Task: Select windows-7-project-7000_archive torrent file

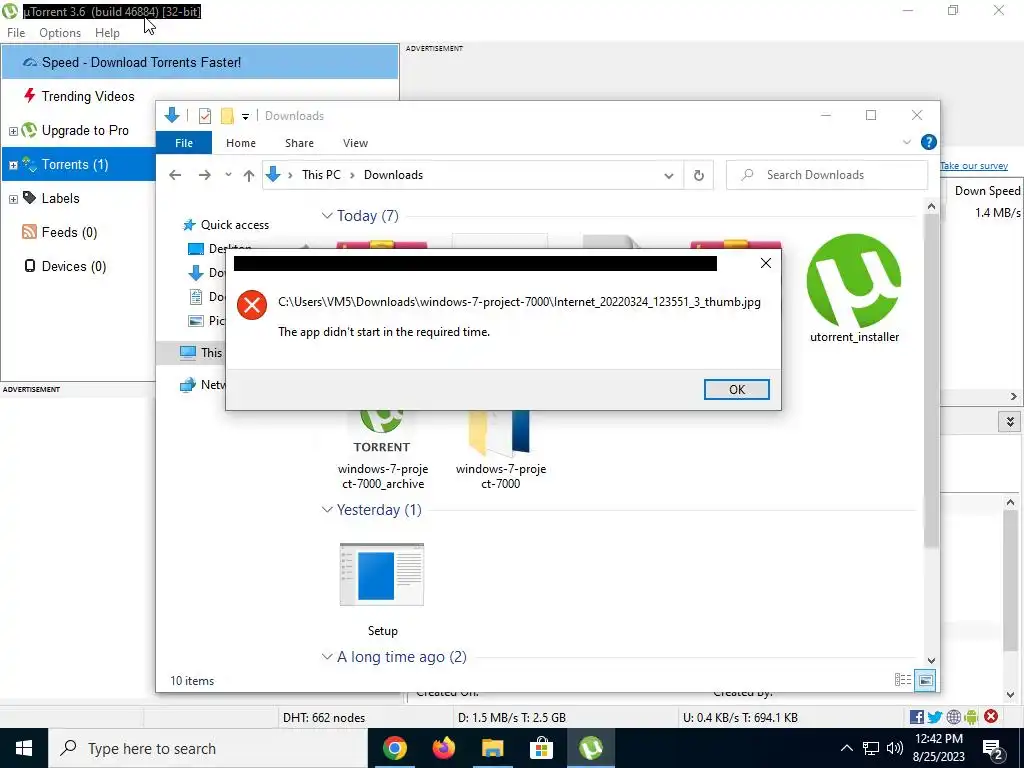Action: click(383, 451)
